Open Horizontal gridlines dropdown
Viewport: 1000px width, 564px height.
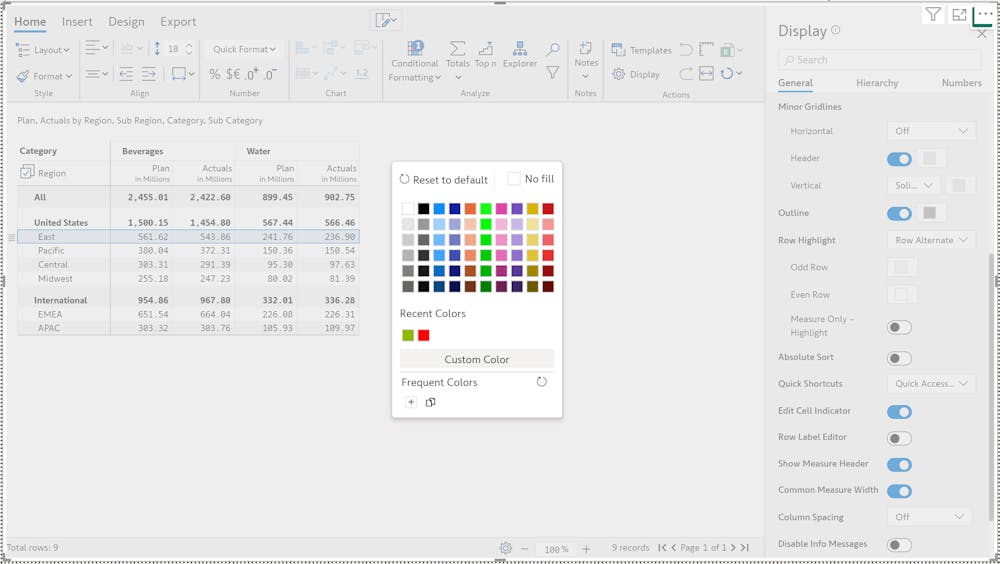(x=931, y=131)
